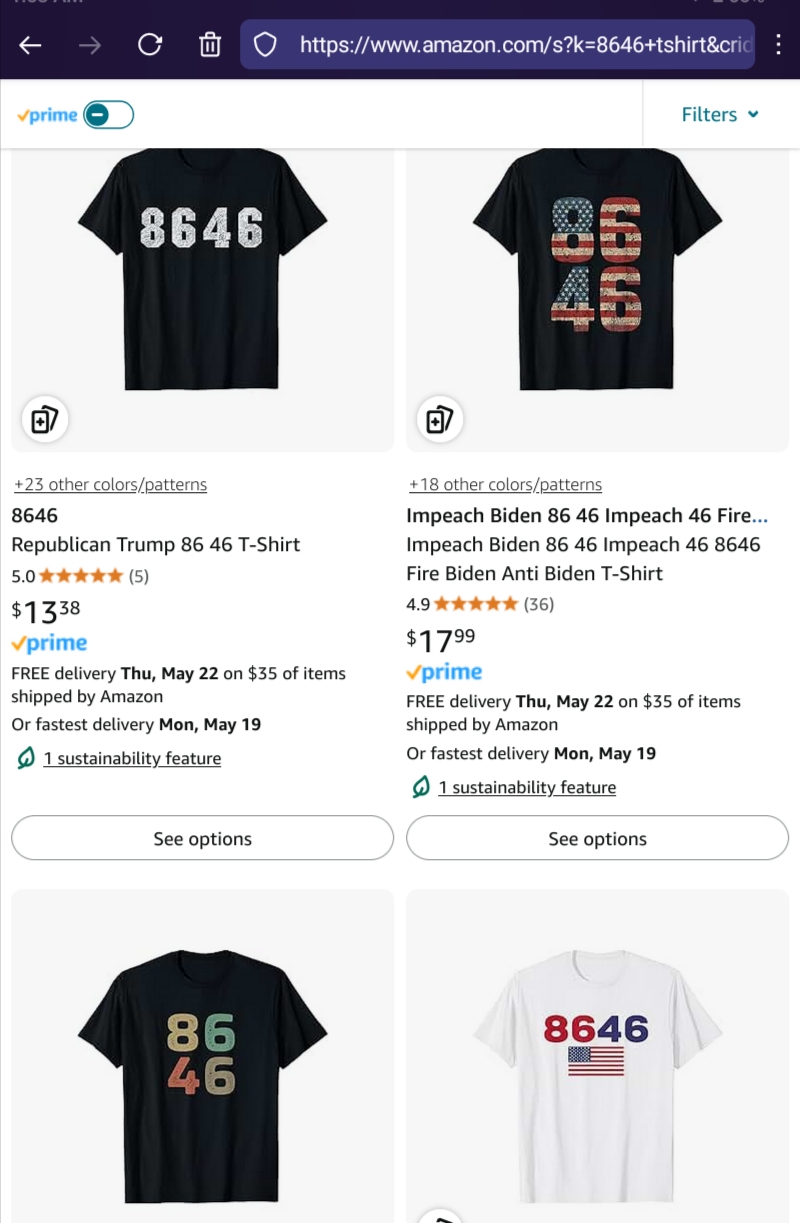Image resolution: width=800 pixels, height=1223 pixels.
Task: Show +18 other colors/patterns
Action: pyautogui.click(x=505, y=485)
